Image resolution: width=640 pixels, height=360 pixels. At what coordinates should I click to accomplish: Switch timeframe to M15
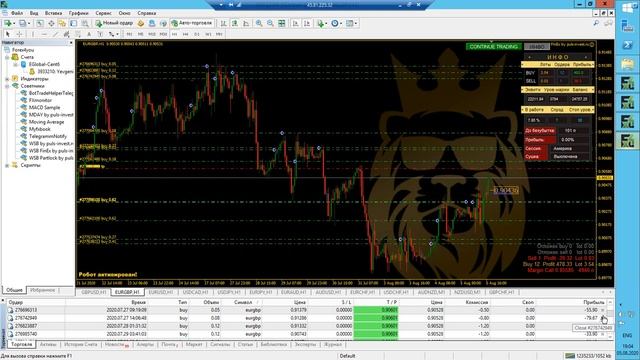click(152, 34)
